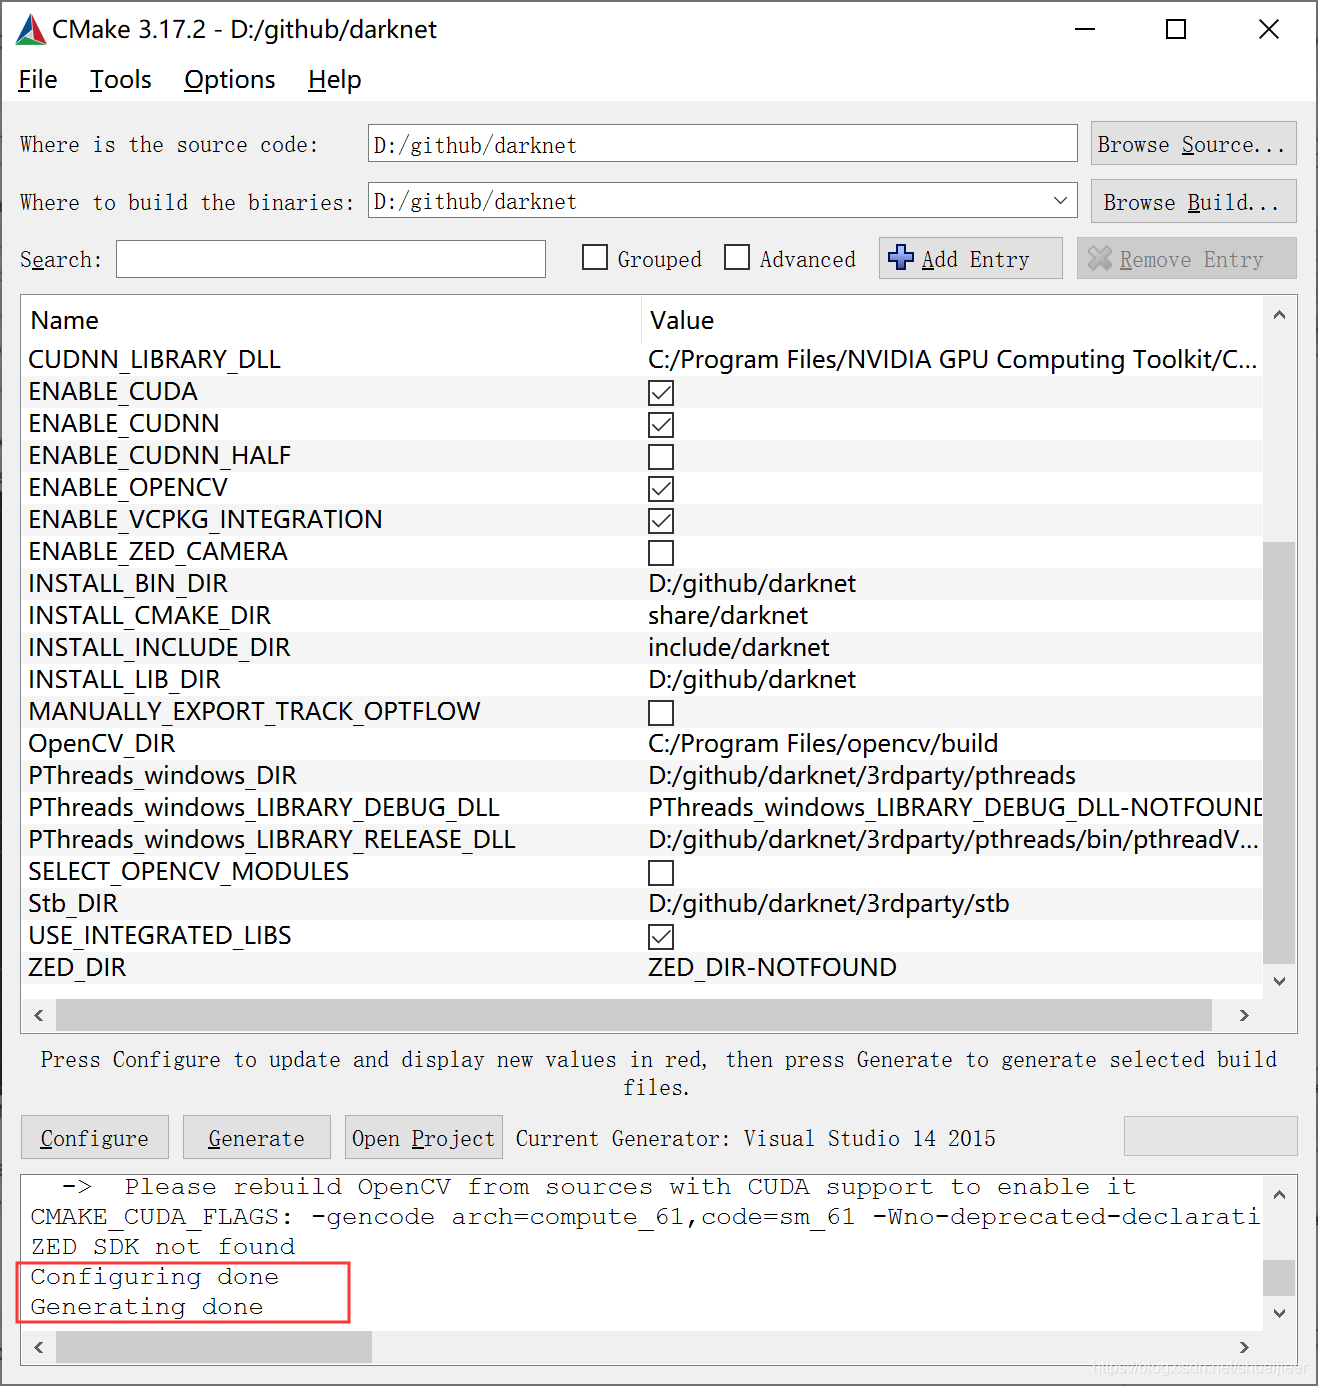
Task: Select PThreads_windows_LIBRARY_DEBUG_DLL entry name
Action: (264, 808)
